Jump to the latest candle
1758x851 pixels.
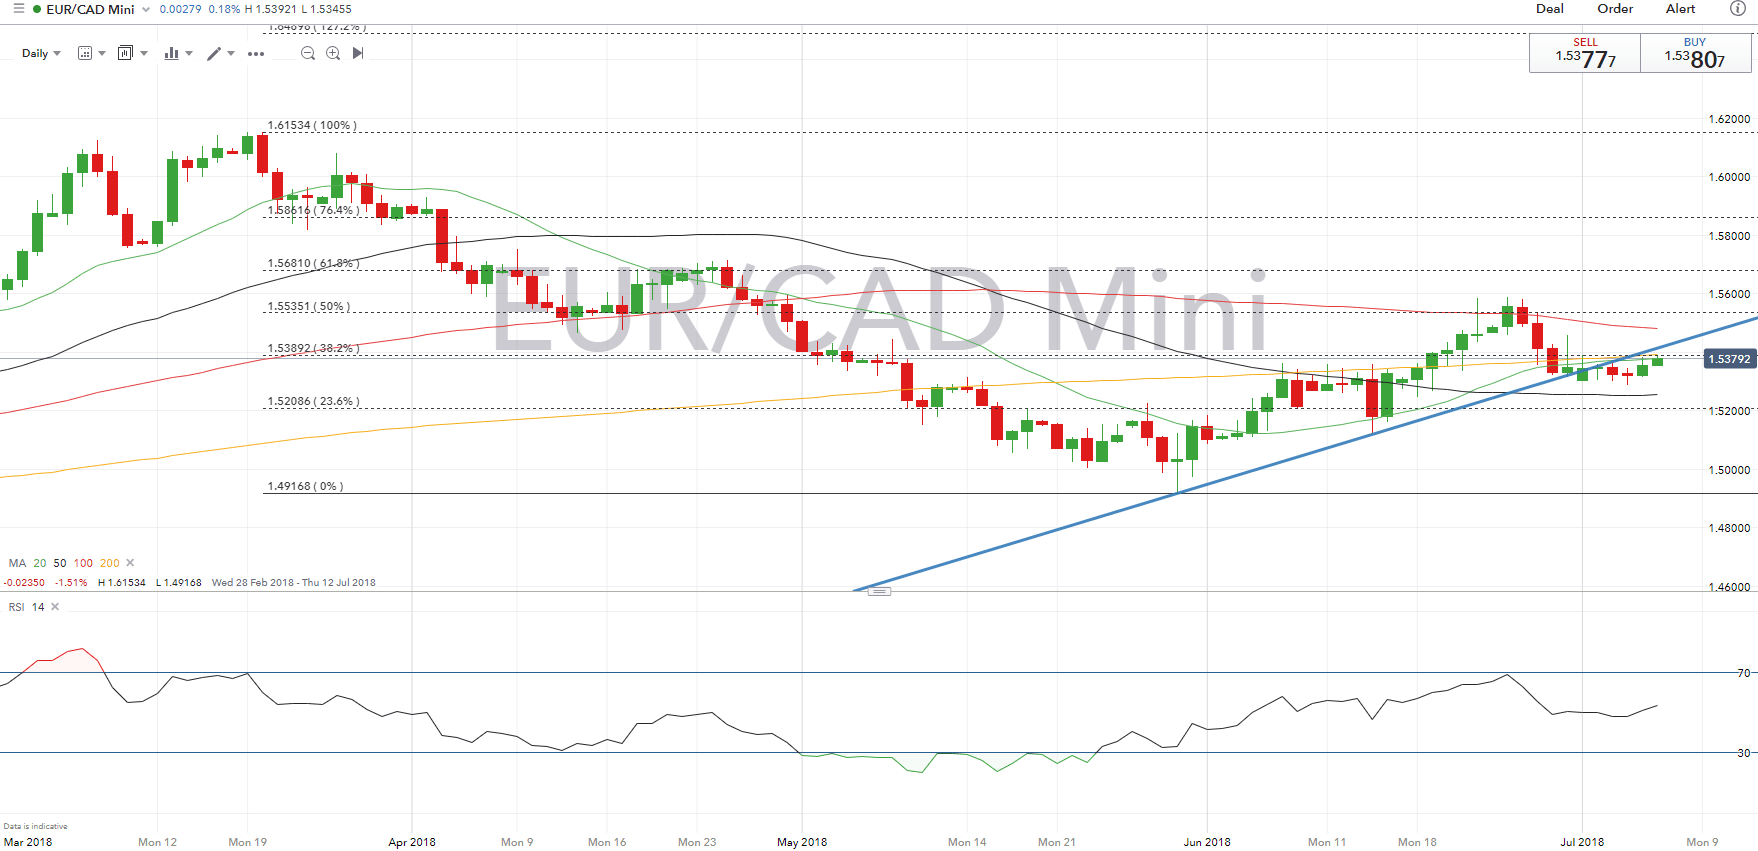(358, 53)
